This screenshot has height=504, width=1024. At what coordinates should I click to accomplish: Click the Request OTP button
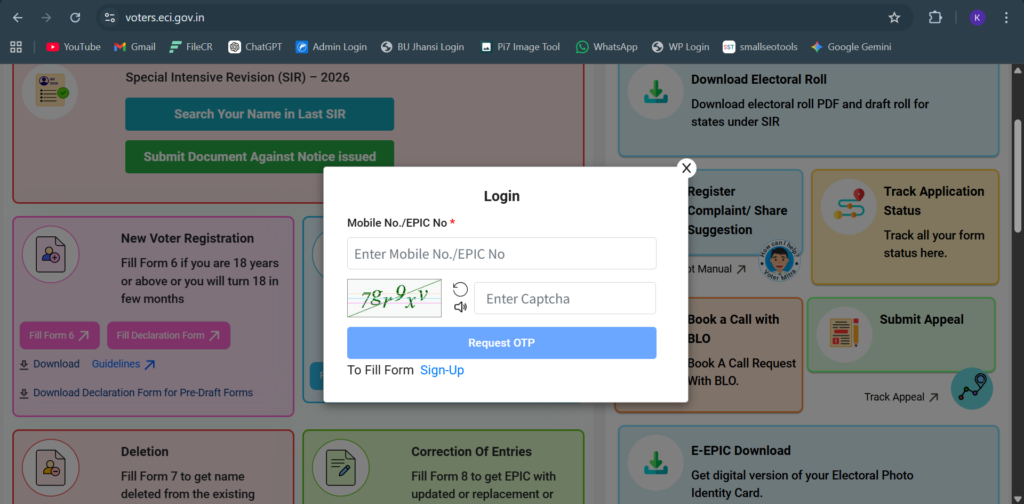pos(501,343)
